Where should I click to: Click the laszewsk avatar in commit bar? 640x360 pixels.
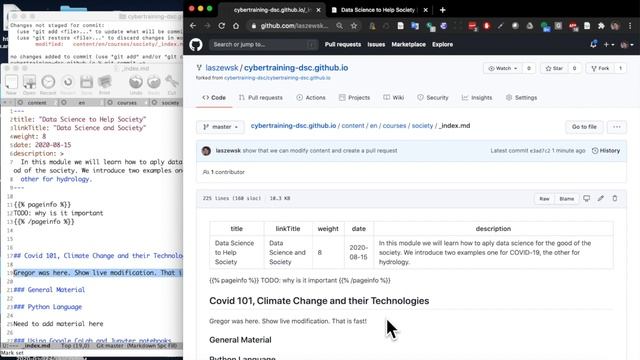click(206, 151)
